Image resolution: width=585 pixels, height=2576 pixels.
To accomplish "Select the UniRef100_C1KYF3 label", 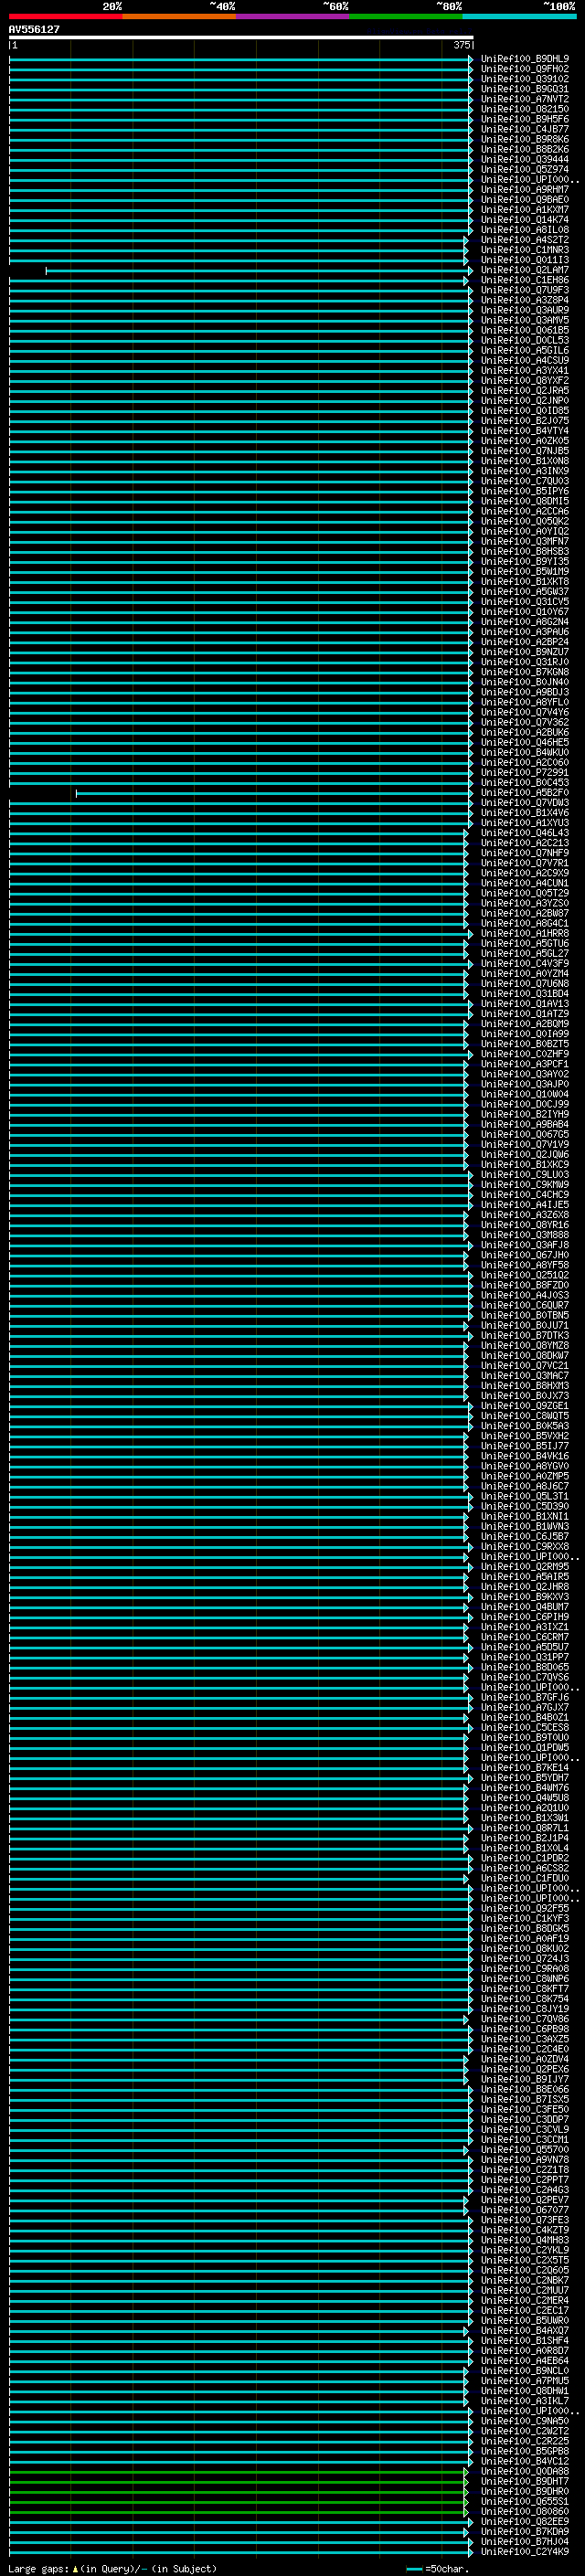I will click(525, 1918).
